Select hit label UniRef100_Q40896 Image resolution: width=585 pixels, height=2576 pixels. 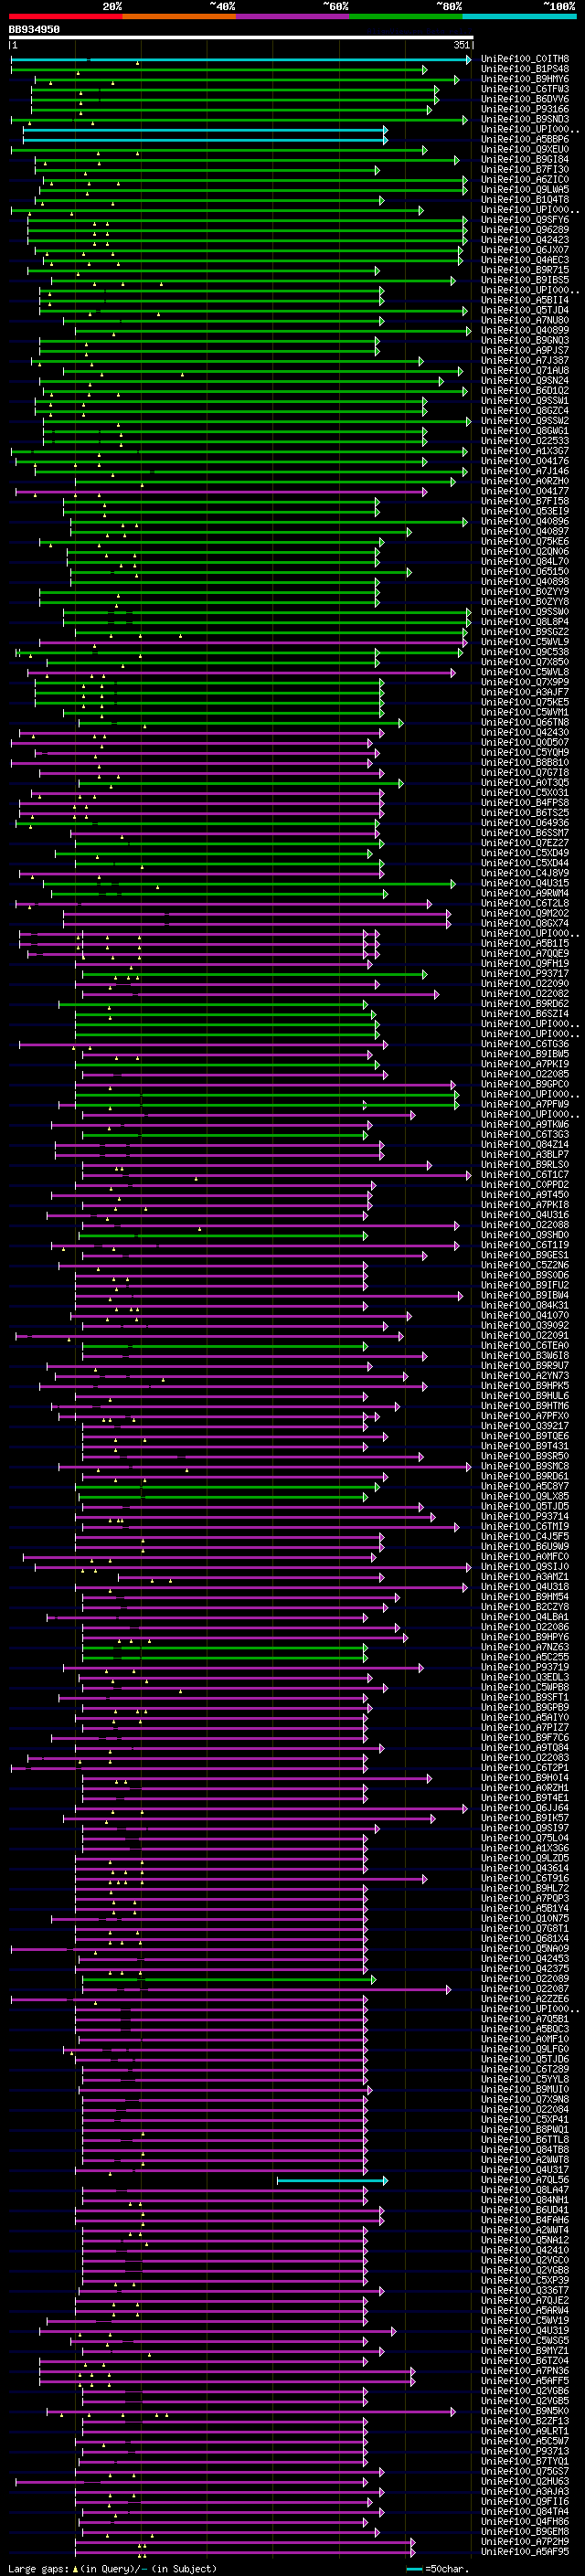click(x=525, y=521)
